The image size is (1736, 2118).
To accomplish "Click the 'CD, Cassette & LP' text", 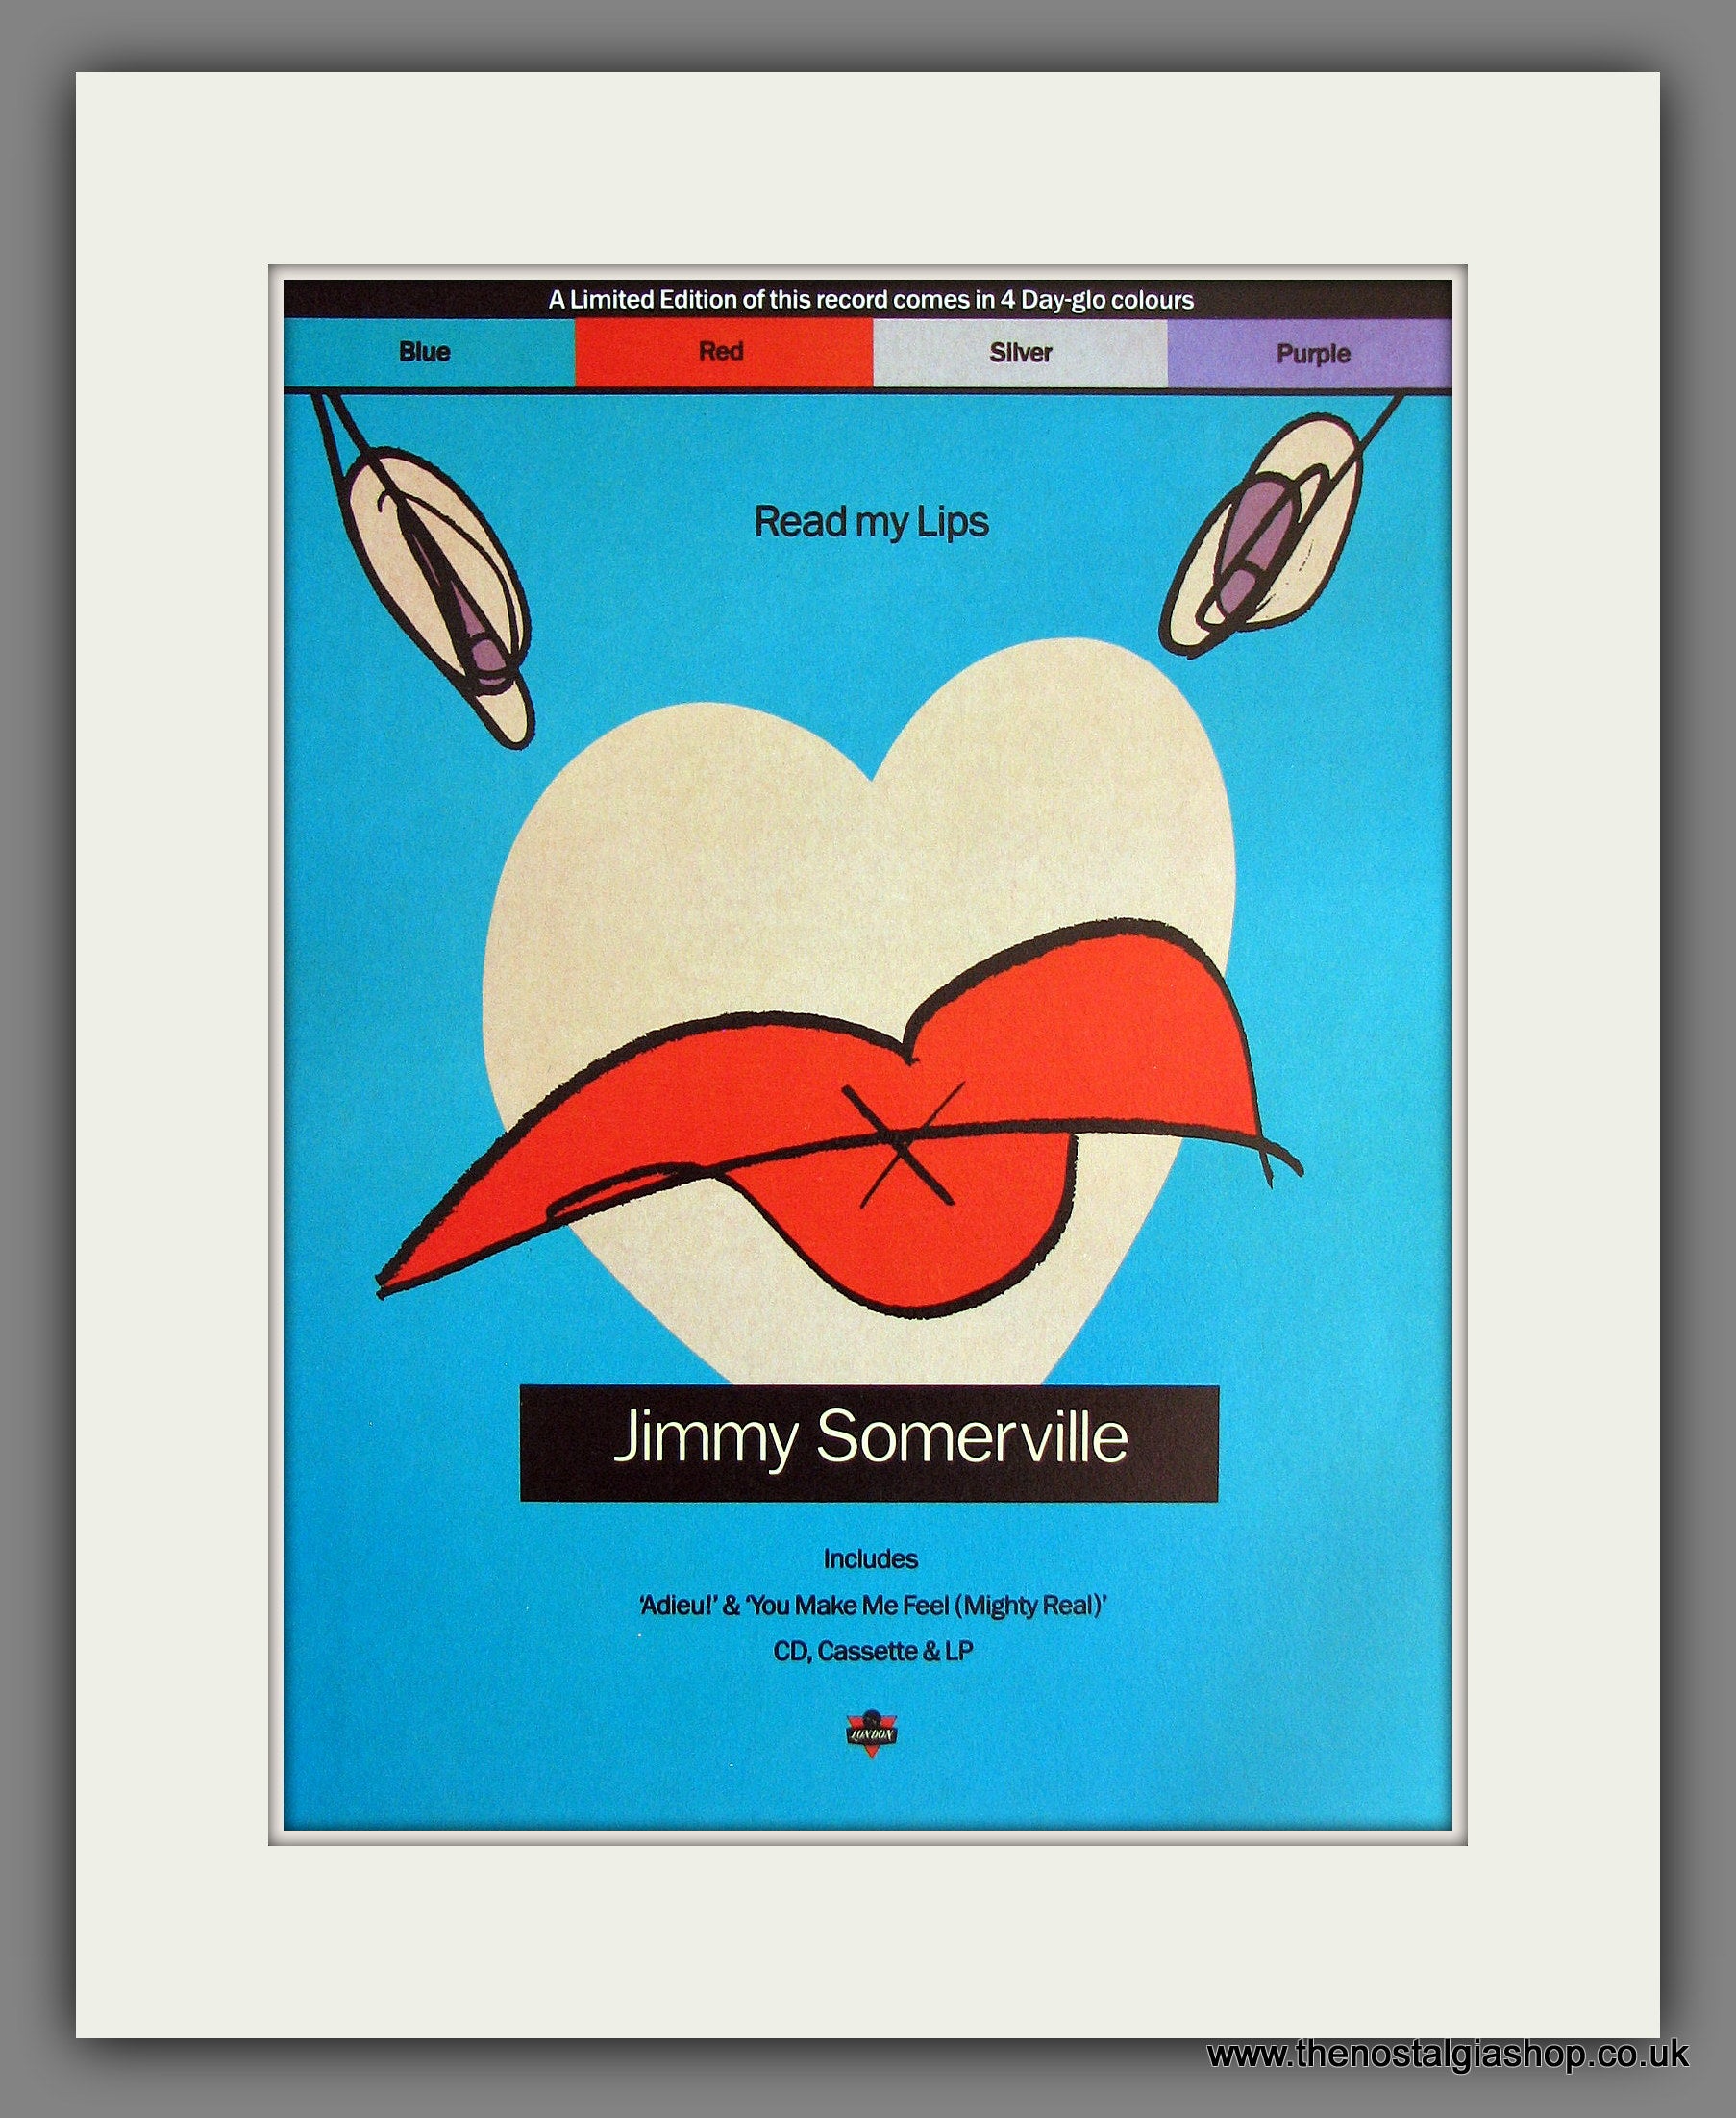I will 872,1651.
